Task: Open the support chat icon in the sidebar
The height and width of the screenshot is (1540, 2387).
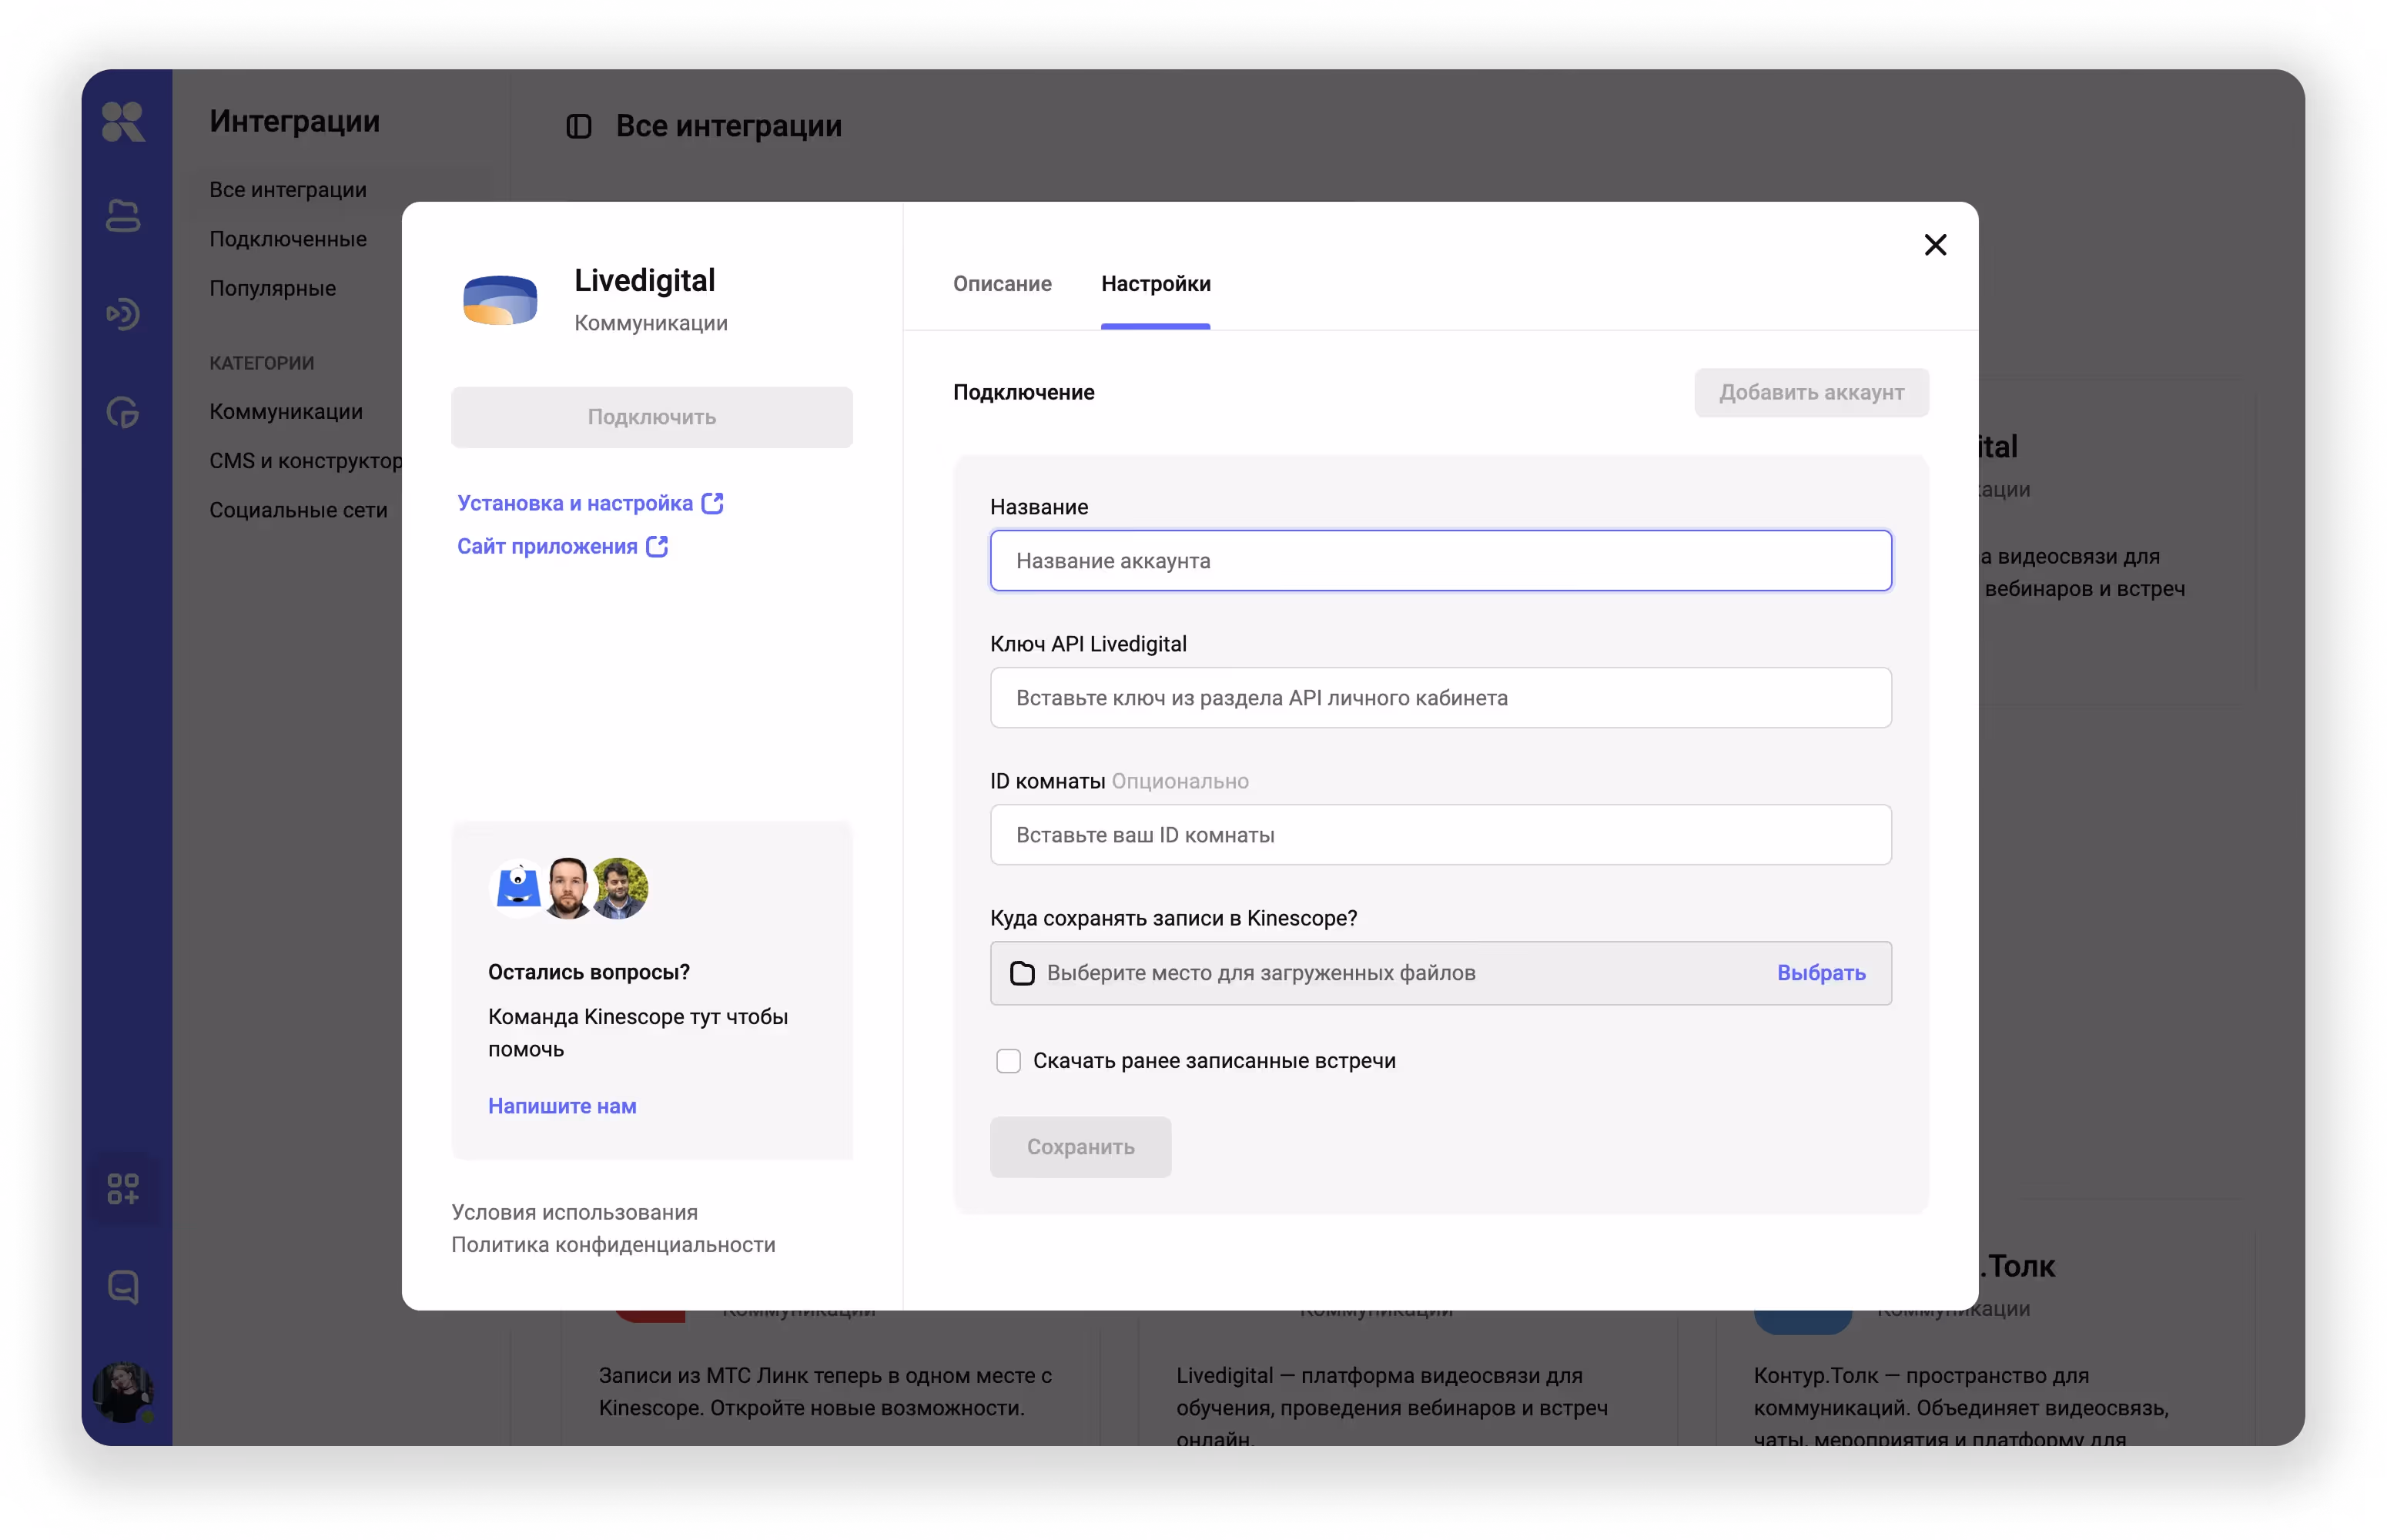Action: [x=123, y=1287]
